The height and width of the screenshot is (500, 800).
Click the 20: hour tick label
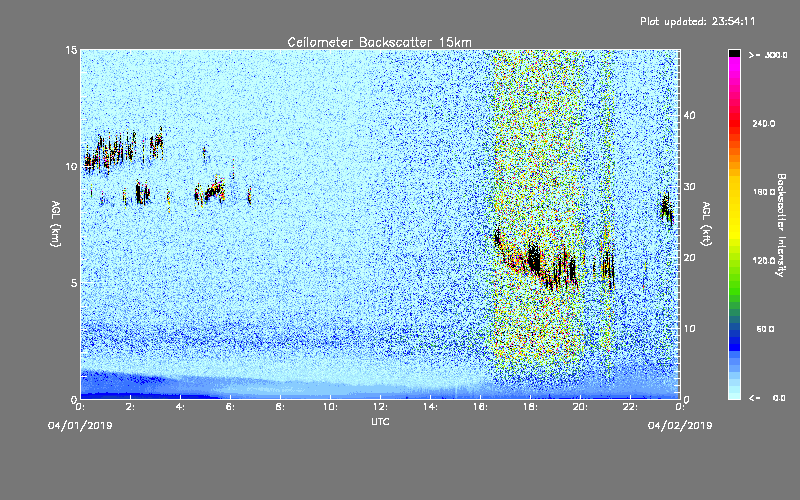click(580, 407)
